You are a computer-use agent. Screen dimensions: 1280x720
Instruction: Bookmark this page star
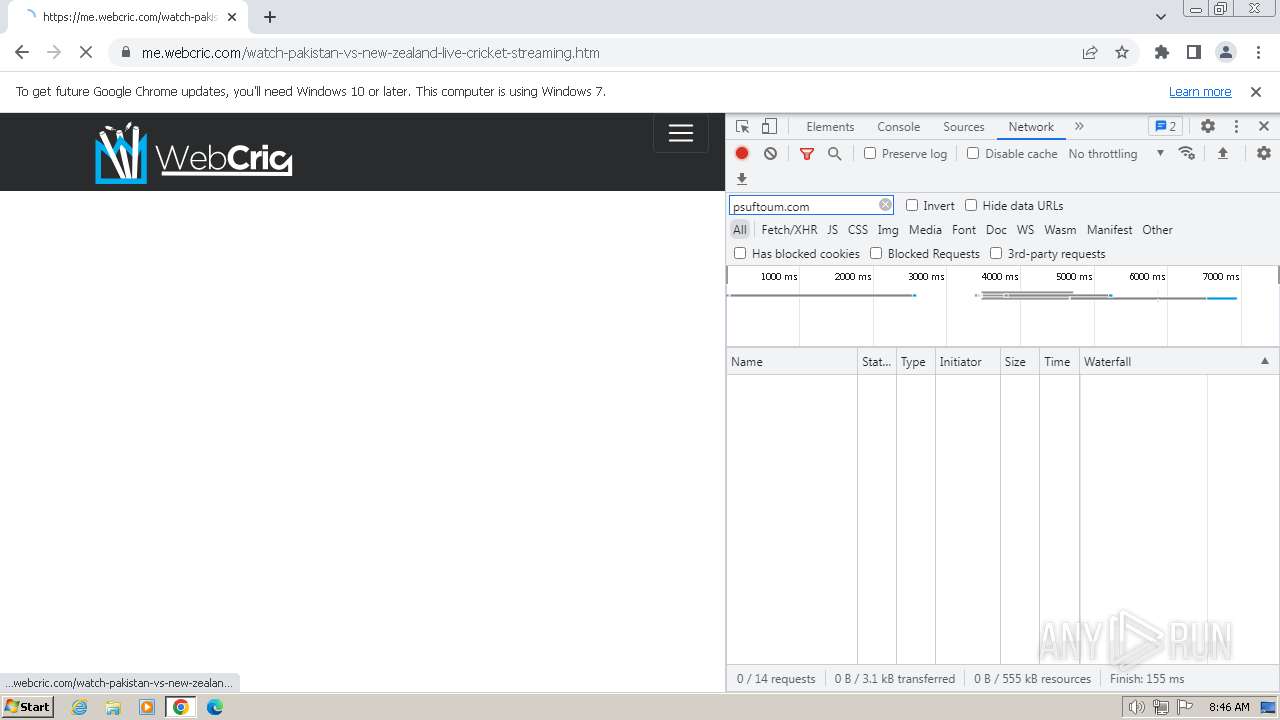(1122, 53)
